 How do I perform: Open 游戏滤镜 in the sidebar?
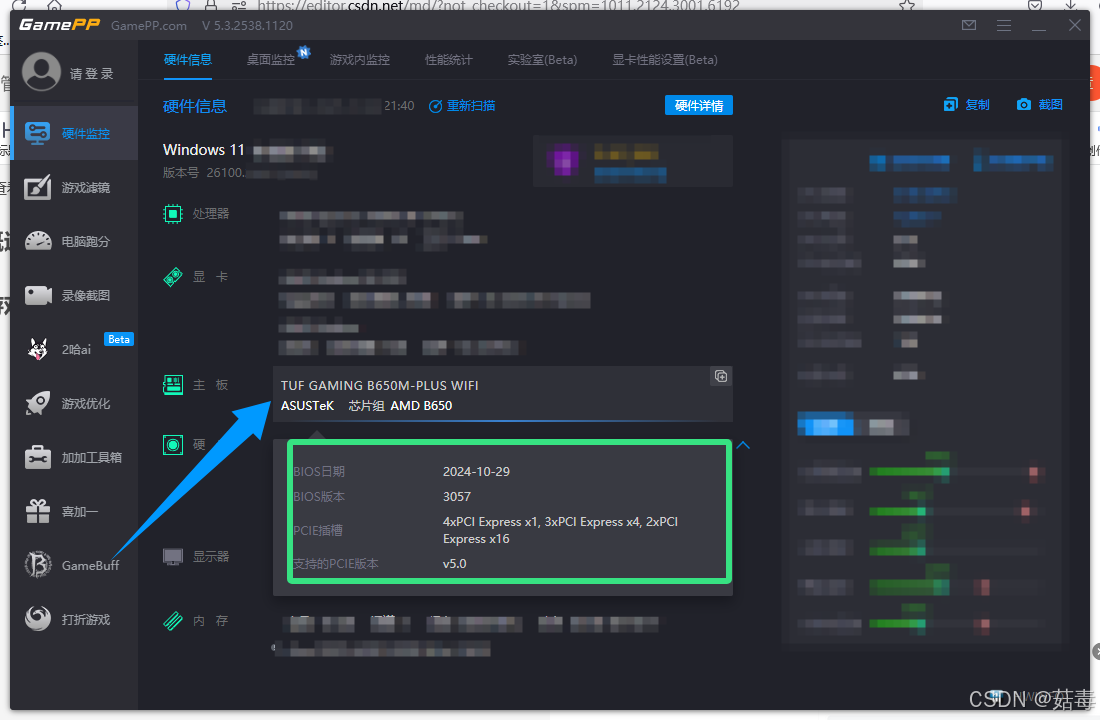74,187
